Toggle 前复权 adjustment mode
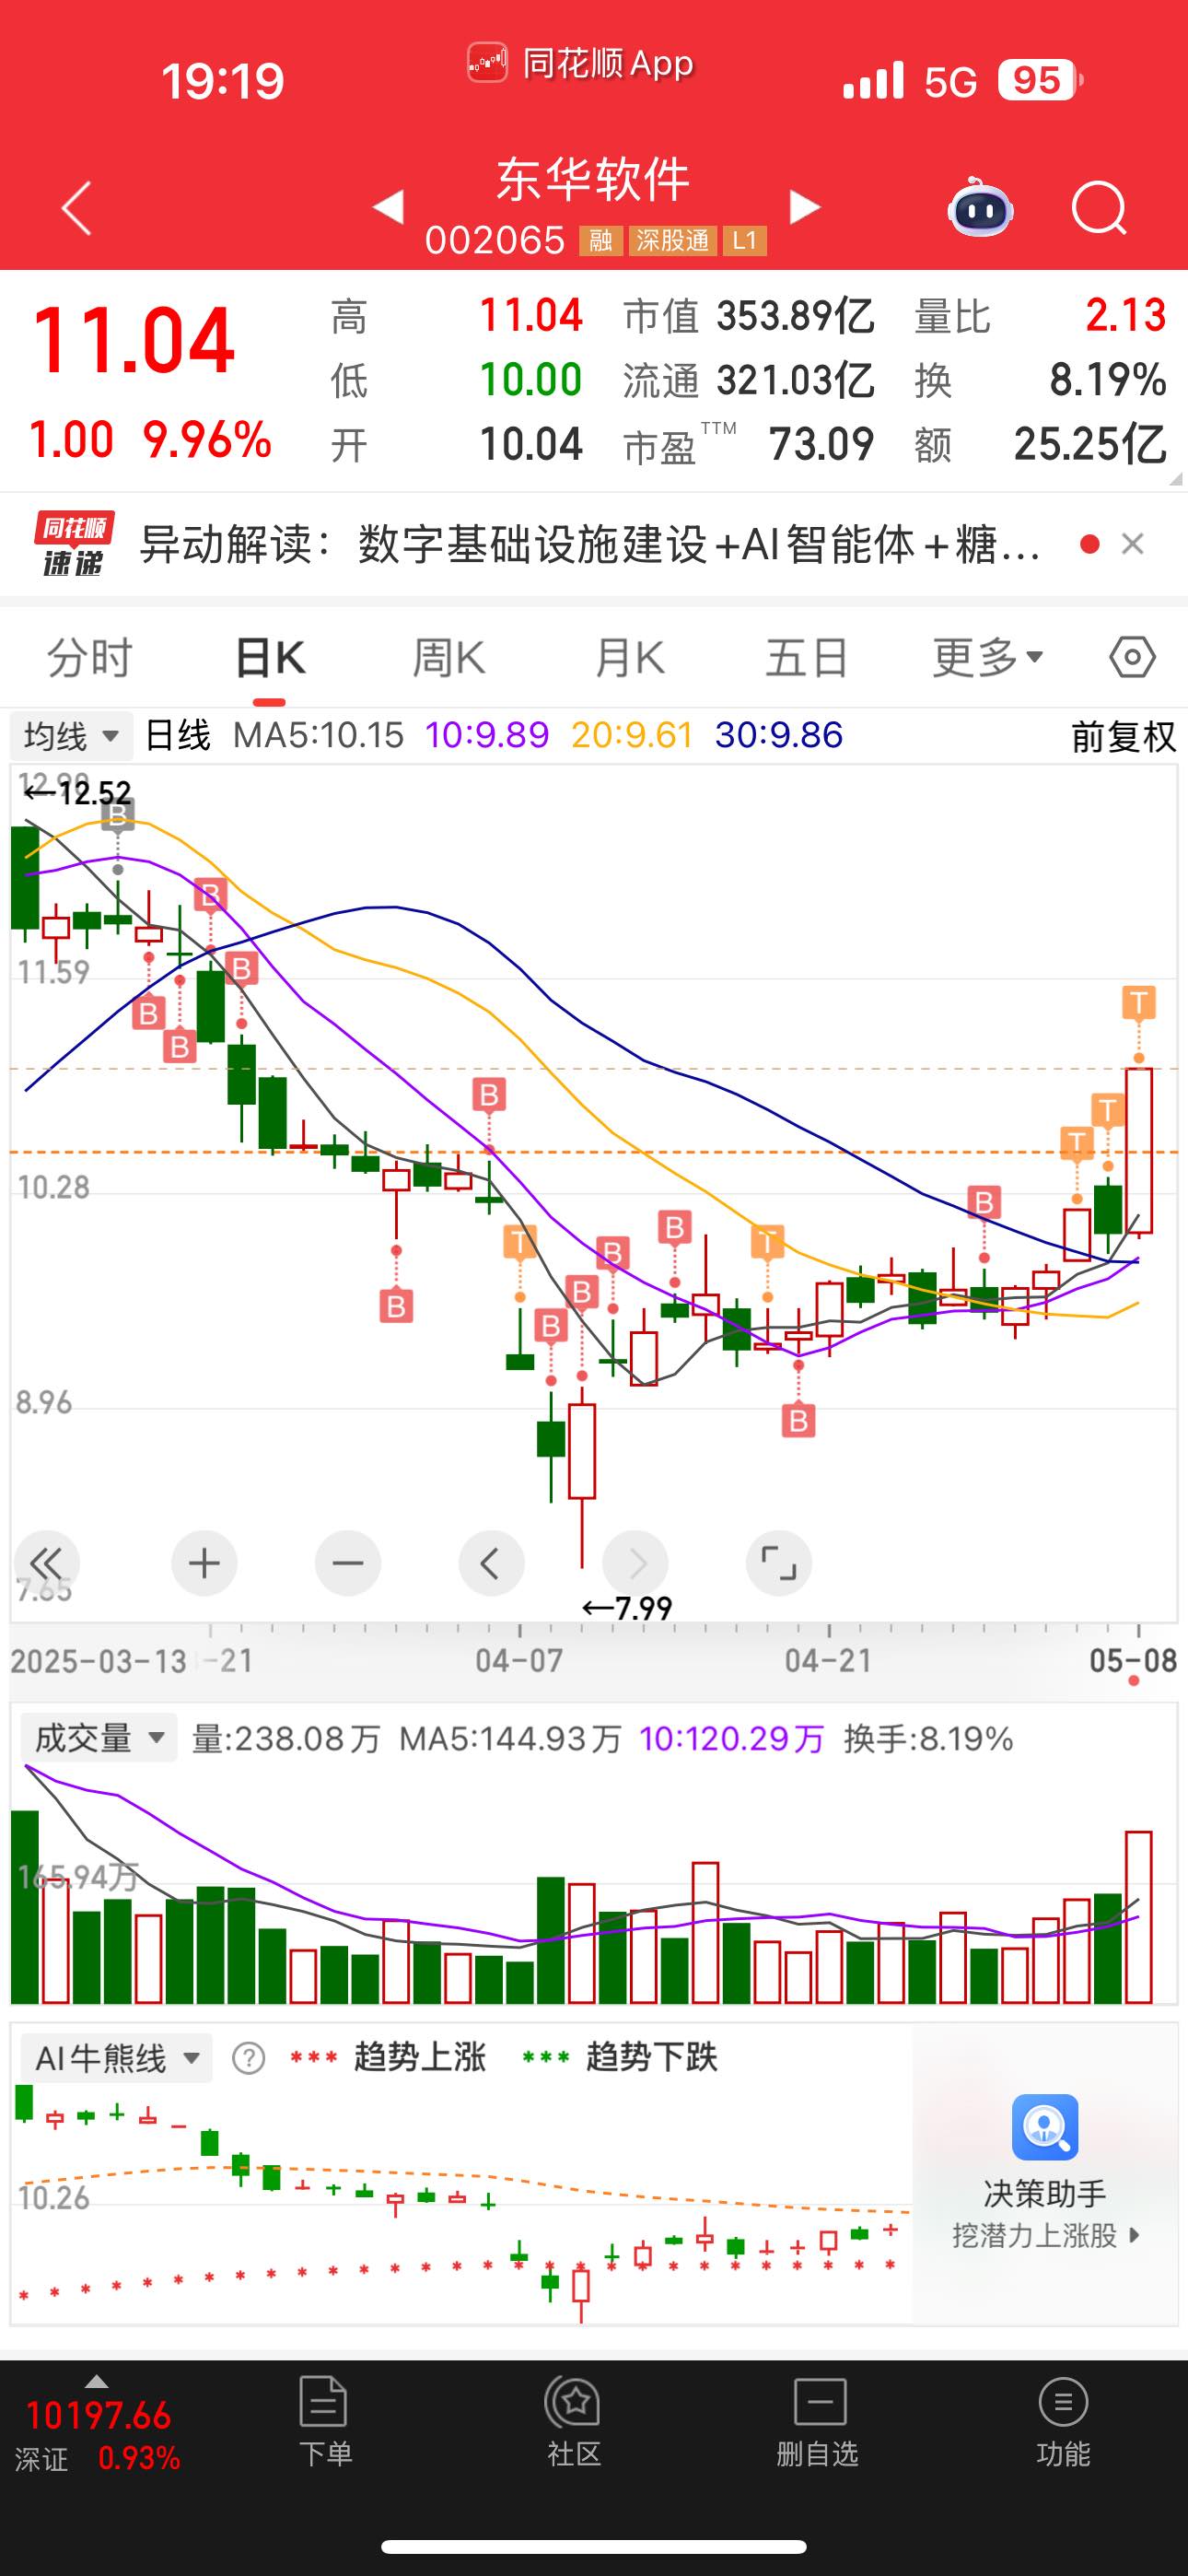The image size is (1188, 2576). [x=1123, y=737]
